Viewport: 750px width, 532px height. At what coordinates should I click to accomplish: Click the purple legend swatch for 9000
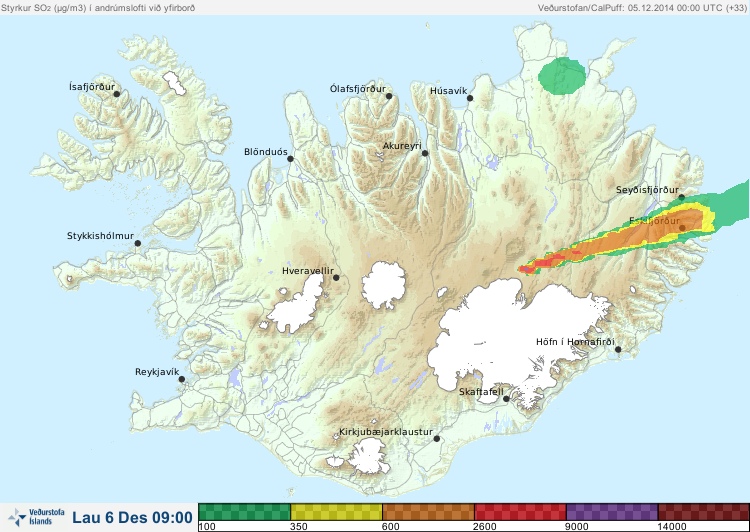[x=612, y=511]
